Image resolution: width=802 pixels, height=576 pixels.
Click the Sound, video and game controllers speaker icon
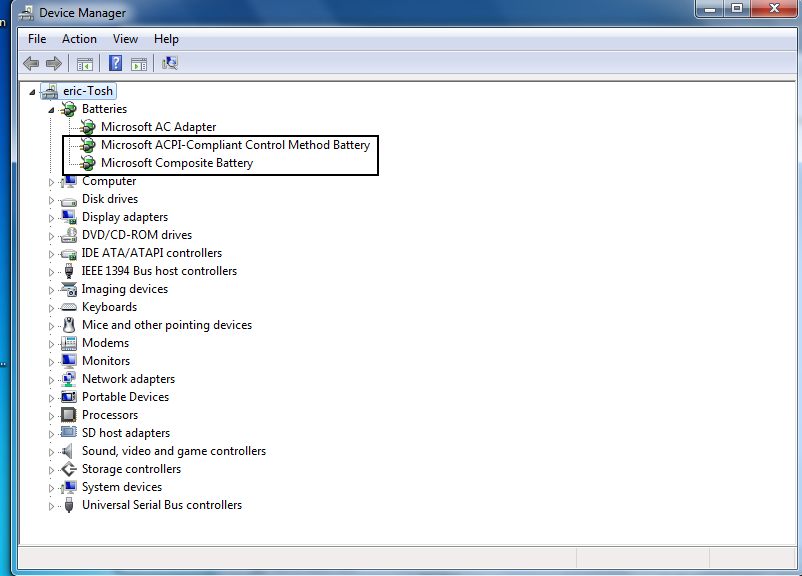point(68,451)
